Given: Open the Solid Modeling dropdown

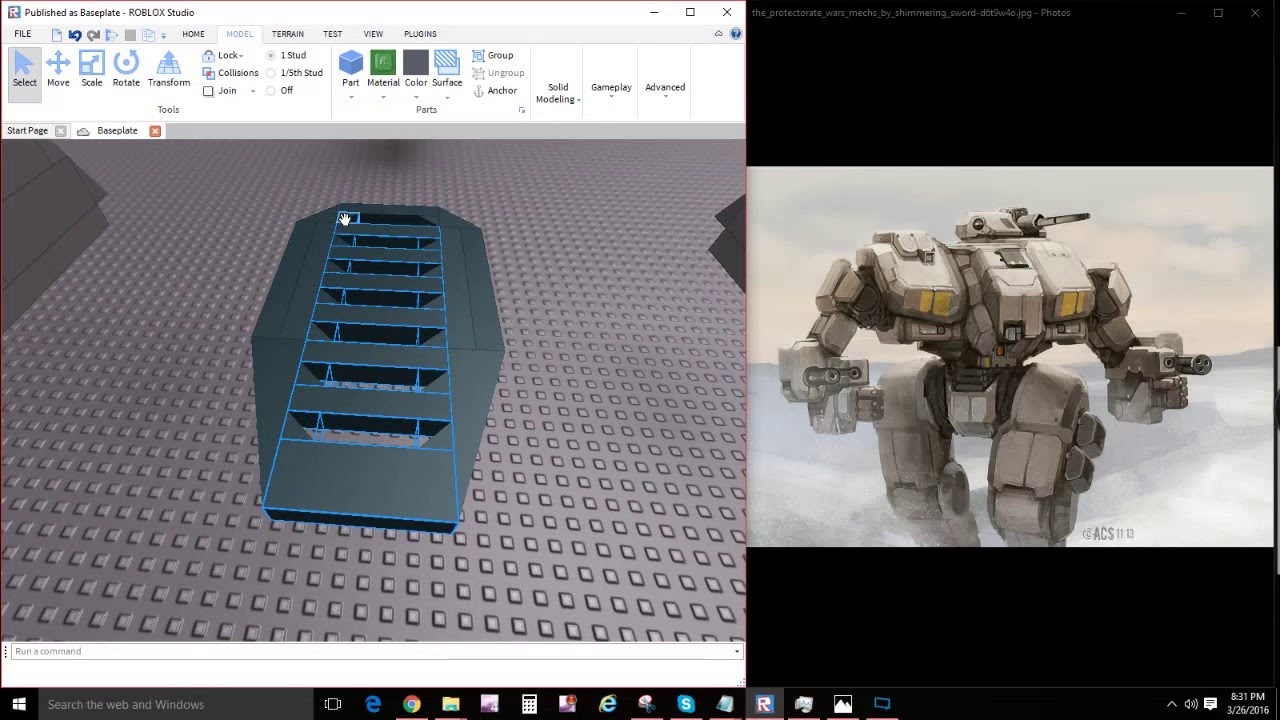Looking at the screenshot, I should [x=558, y=93].
